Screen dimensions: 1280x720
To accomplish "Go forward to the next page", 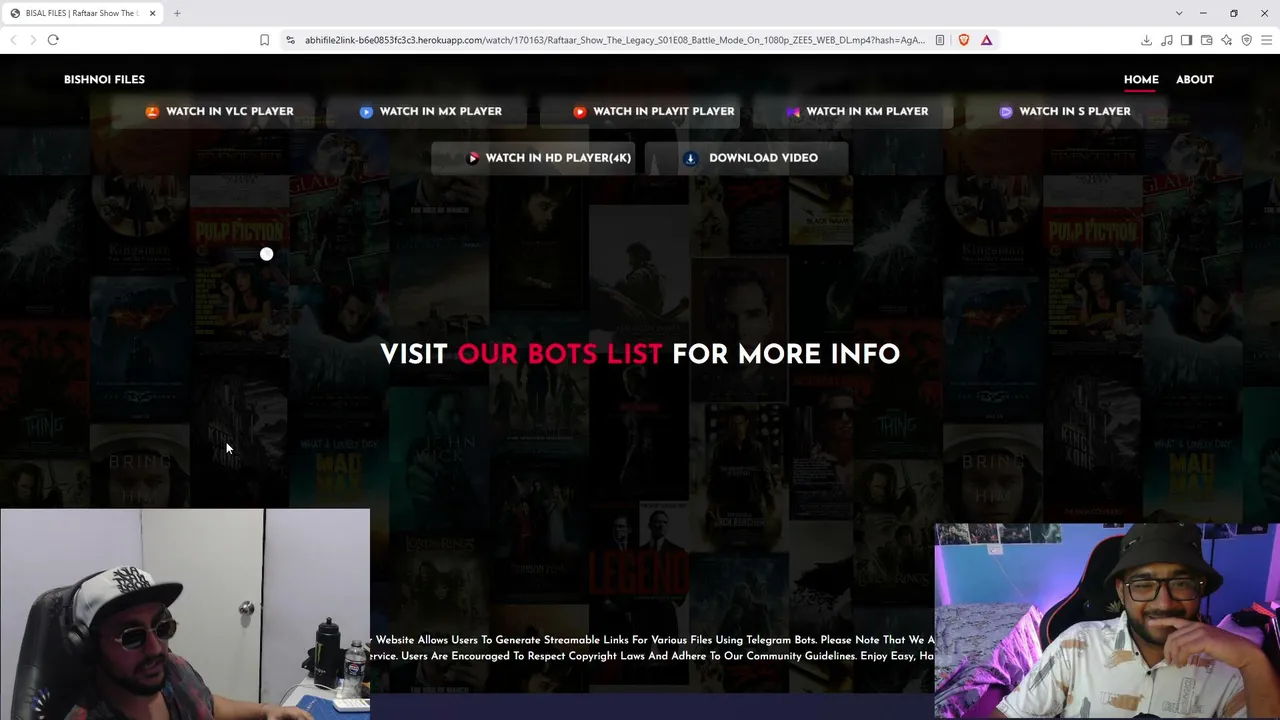I will [x=33, y=40].
